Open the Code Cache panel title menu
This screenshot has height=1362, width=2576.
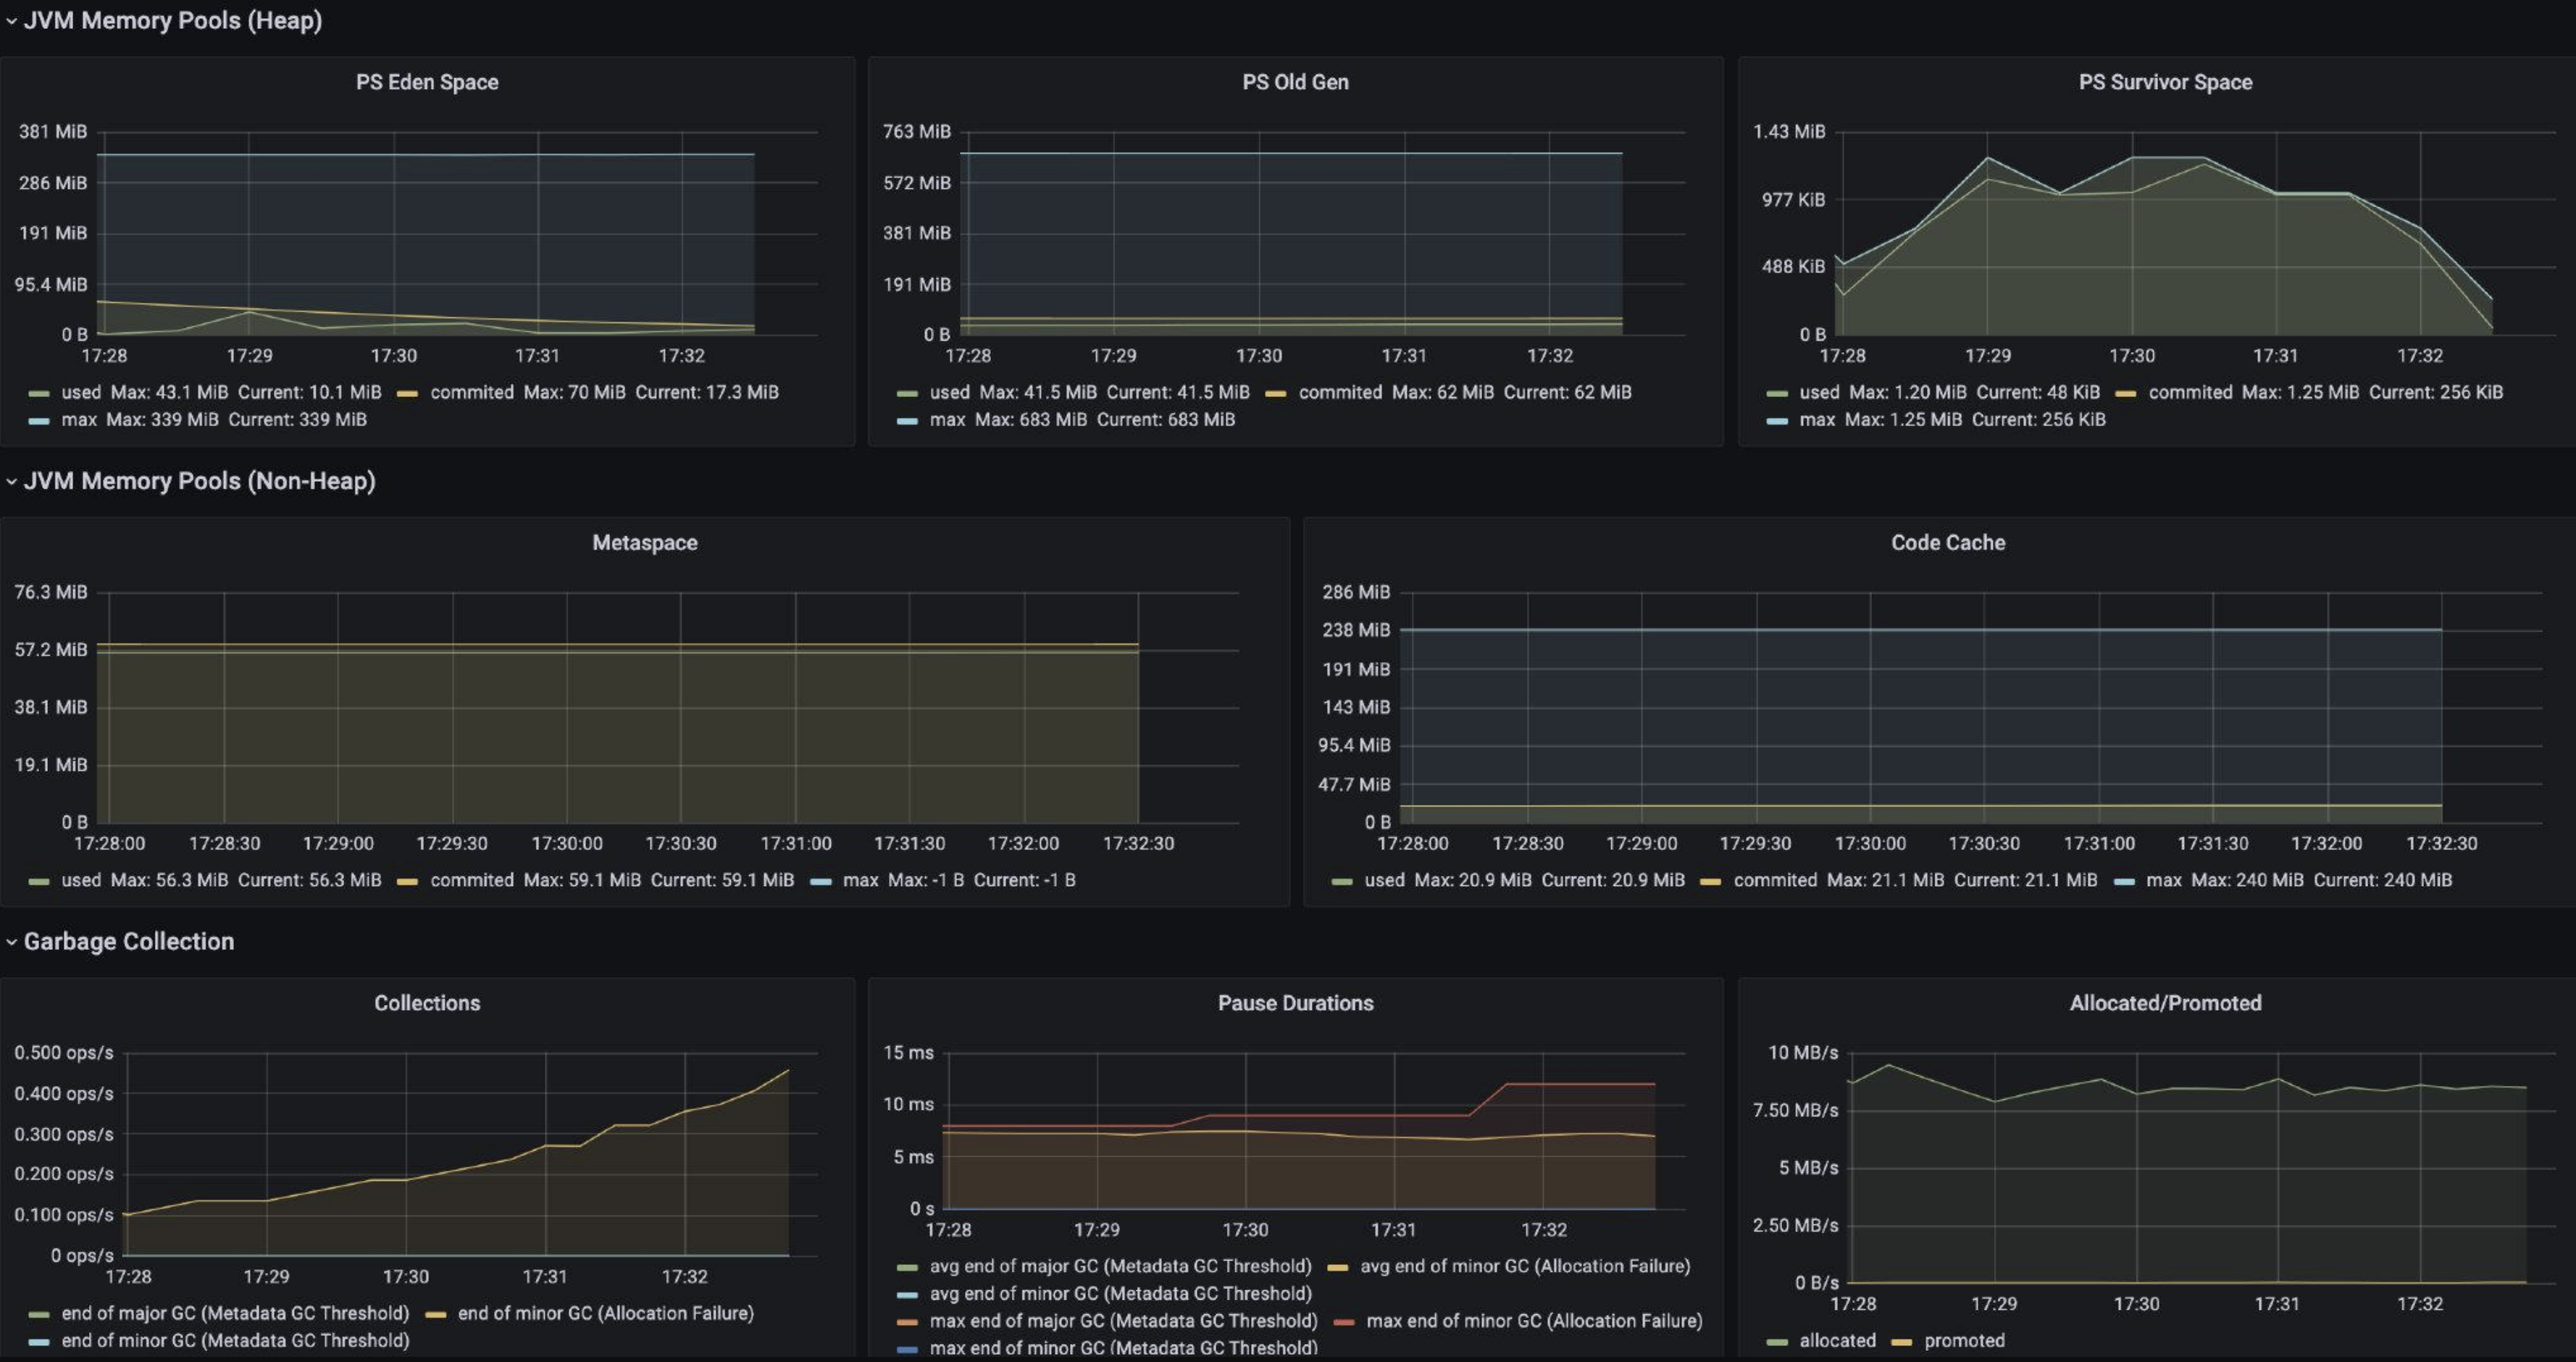(1947, 543)
